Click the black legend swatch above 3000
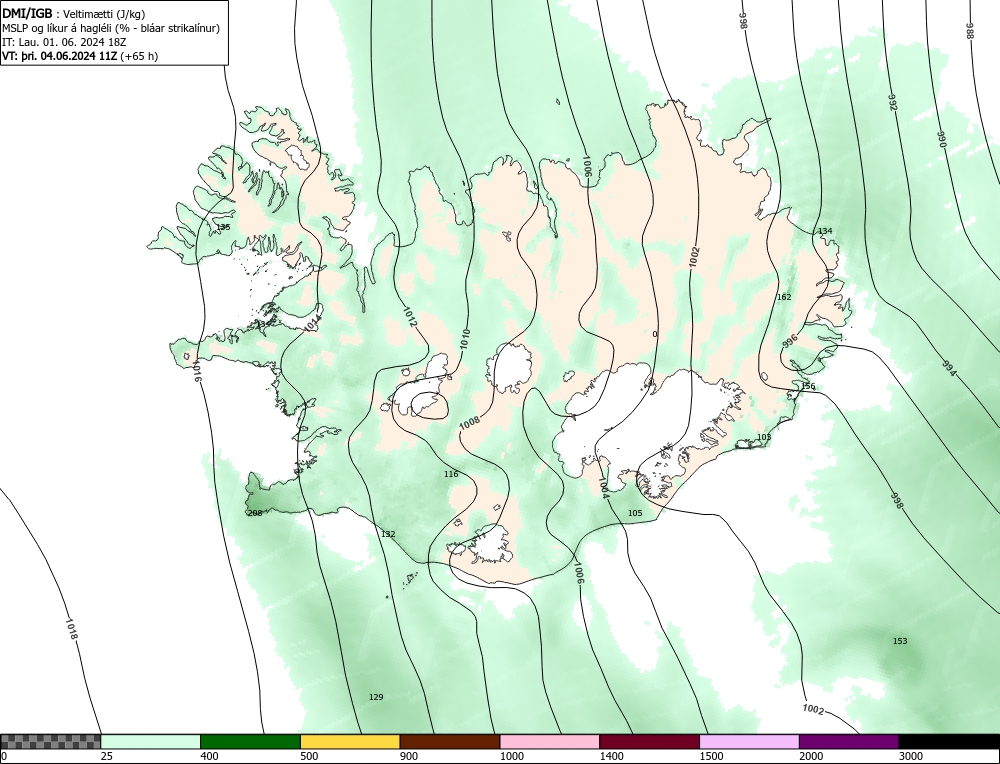The image size is (1000, 764). pyautogui.click(x=950, y=741)
